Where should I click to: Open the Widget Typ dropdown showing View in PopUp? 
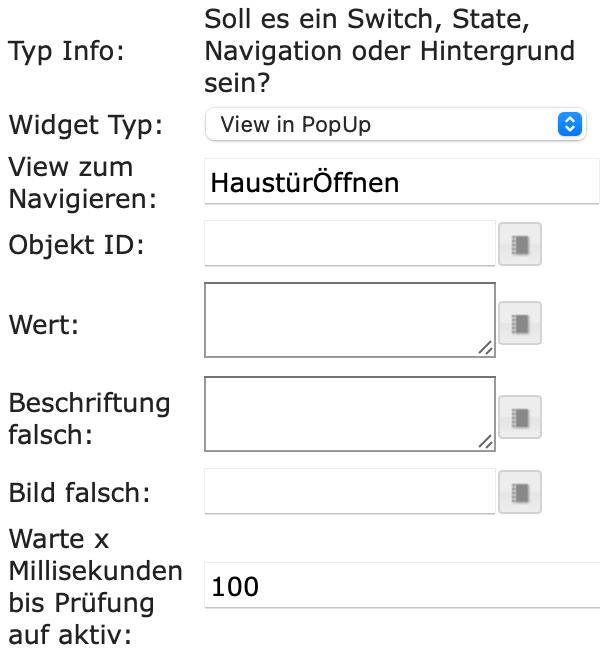(x=393, y=125)
